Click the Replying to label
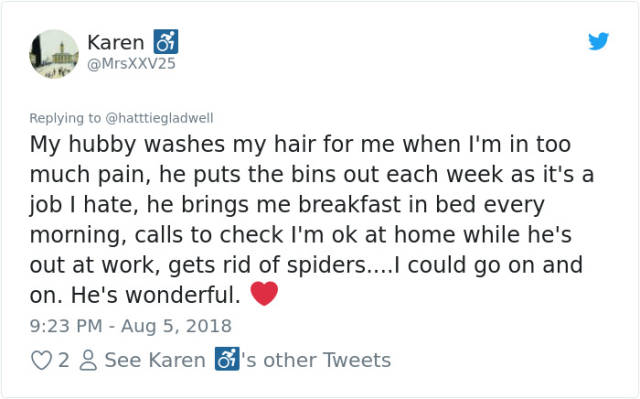The height and width of the screenshot is (399, 640). coord(65,118)
